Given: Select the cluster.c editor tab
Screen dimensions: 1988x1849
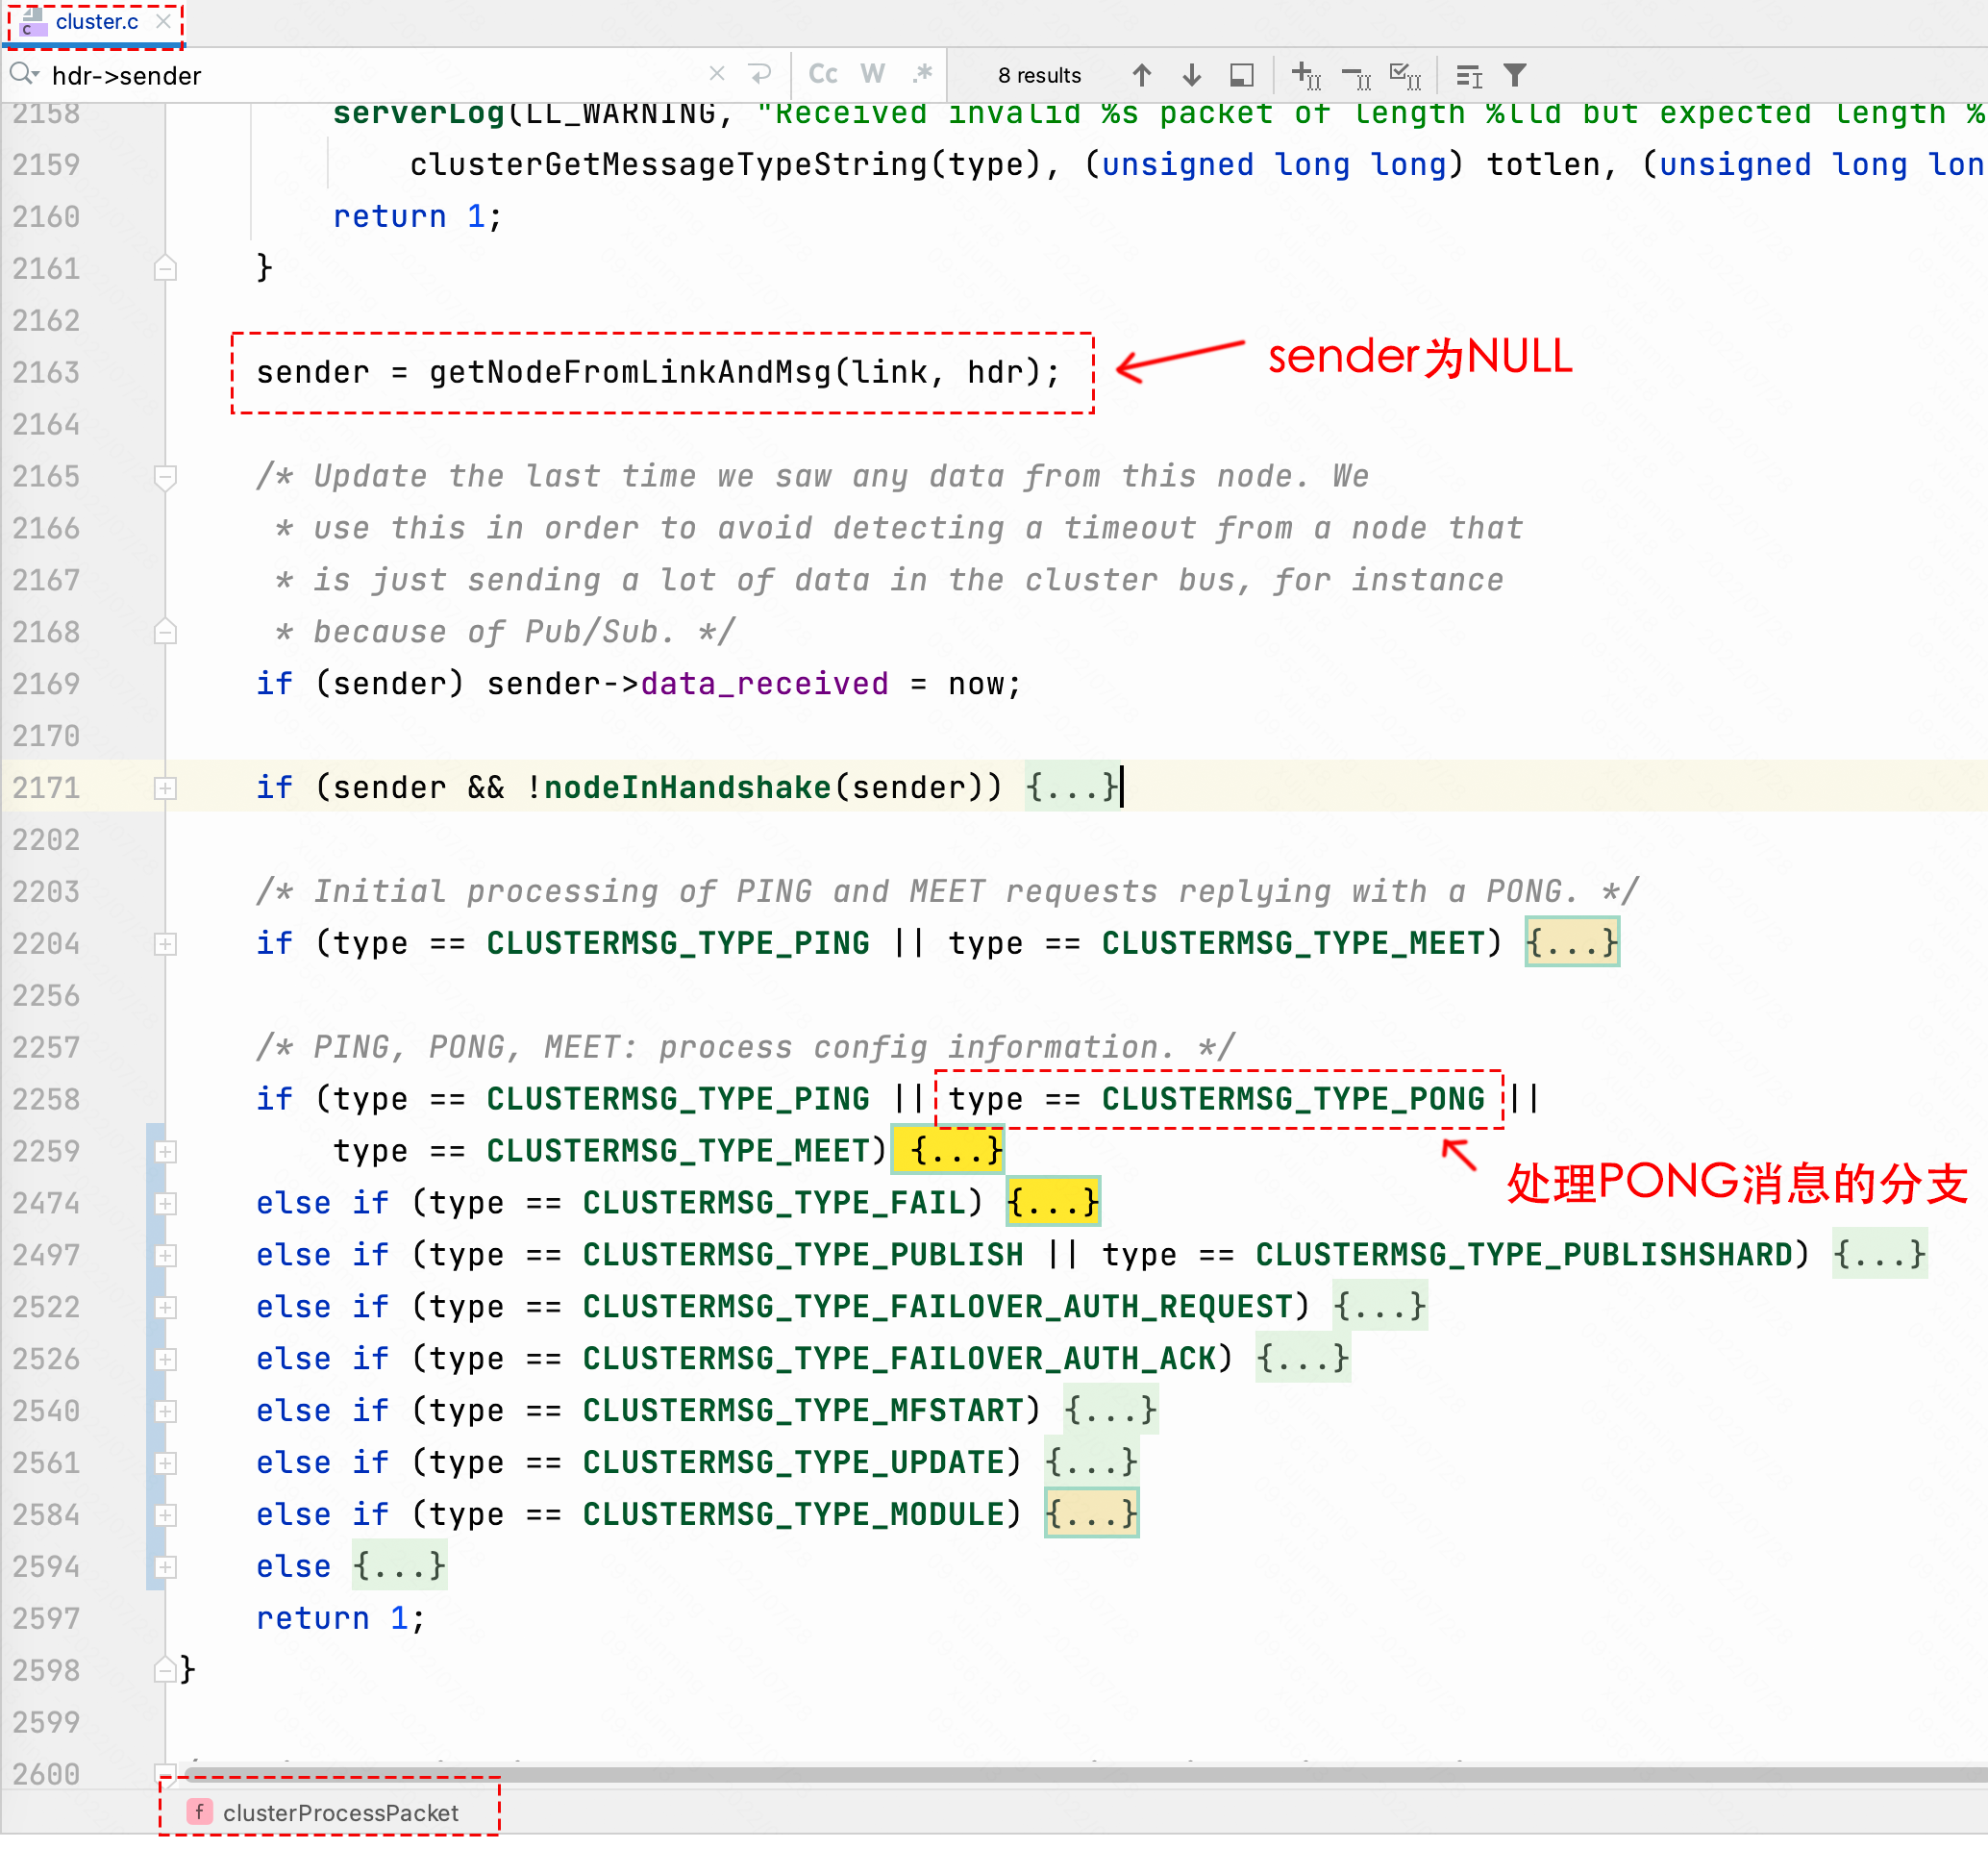Looking at the screenshot, I should 96,22.
